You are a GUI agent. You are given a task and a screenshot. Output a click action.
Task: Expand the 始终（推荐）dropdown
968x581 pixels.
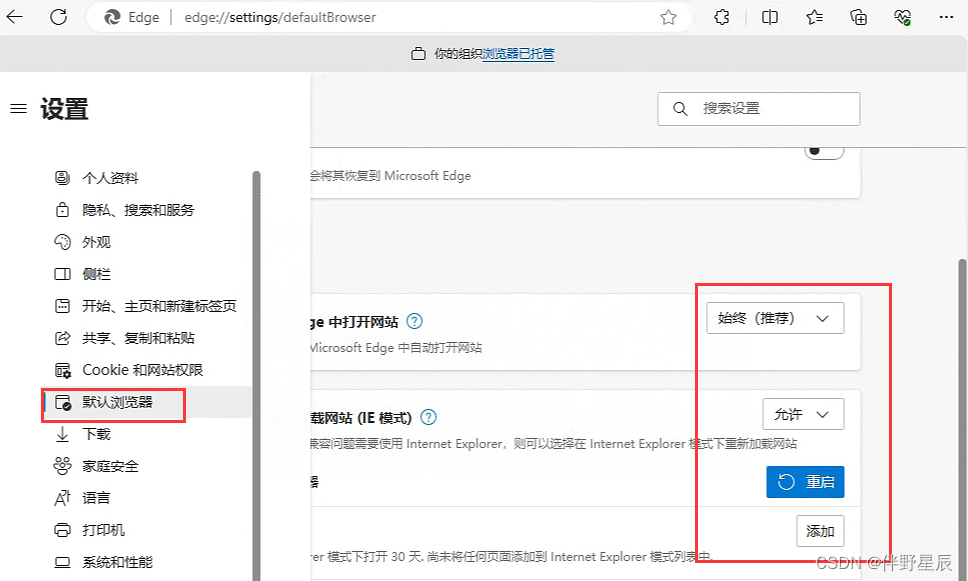tap(775, 318)
